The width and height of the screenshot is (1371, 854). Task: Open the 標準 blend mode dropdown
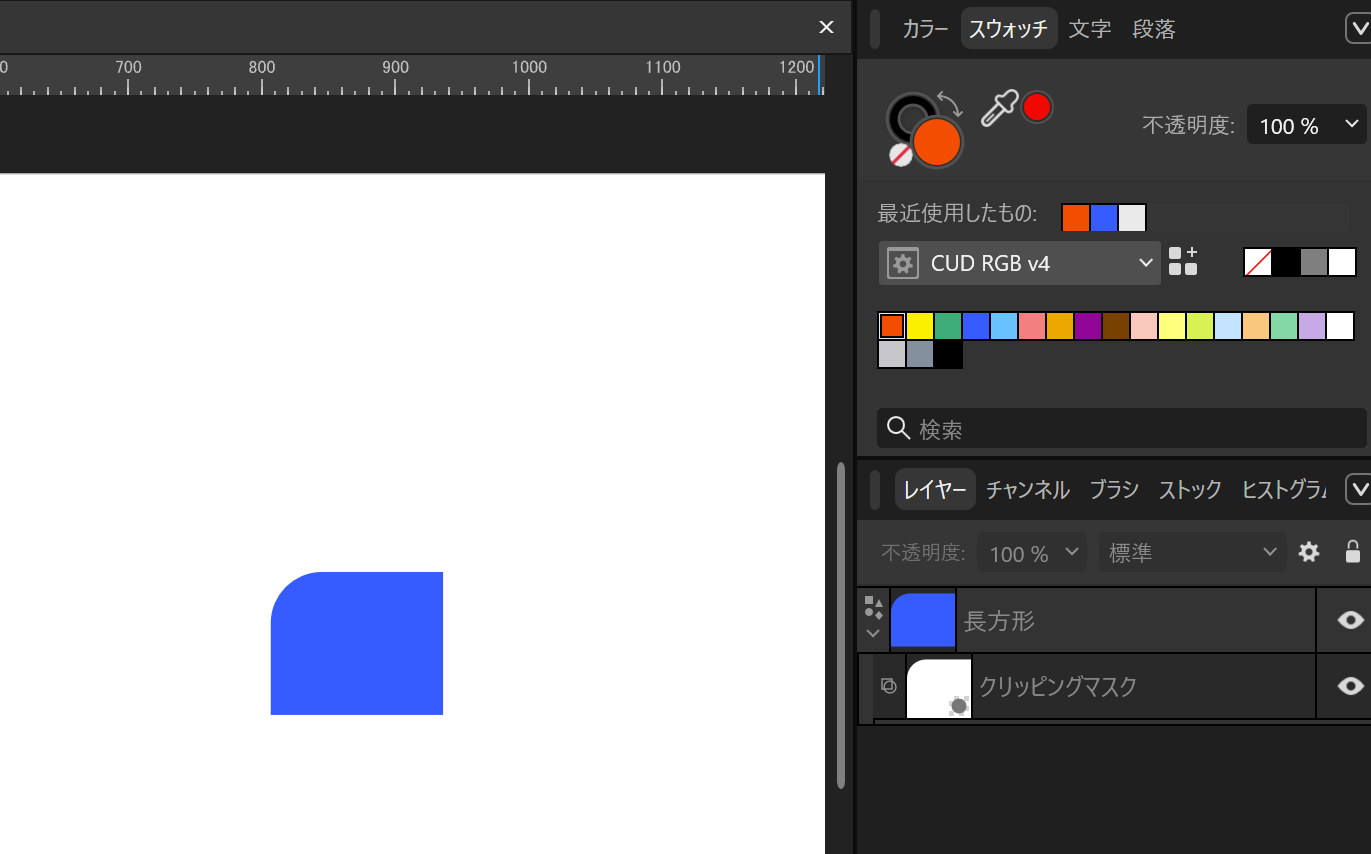(x=1192, y=551)
